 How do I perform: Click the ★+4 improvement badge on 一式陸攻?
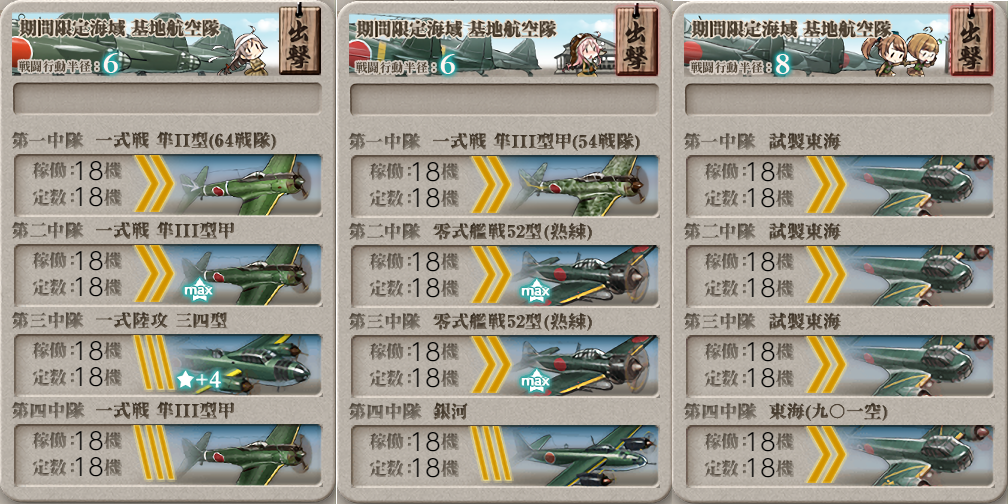(199, 381)
